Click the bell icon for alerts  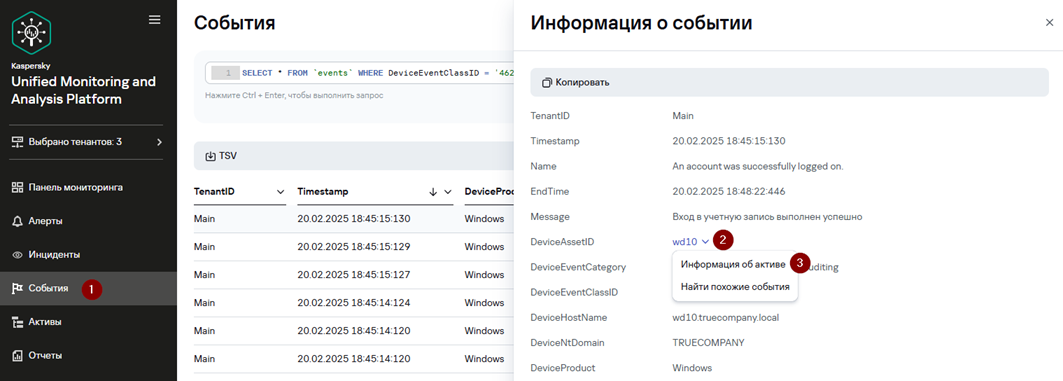(x=18, y=221)
